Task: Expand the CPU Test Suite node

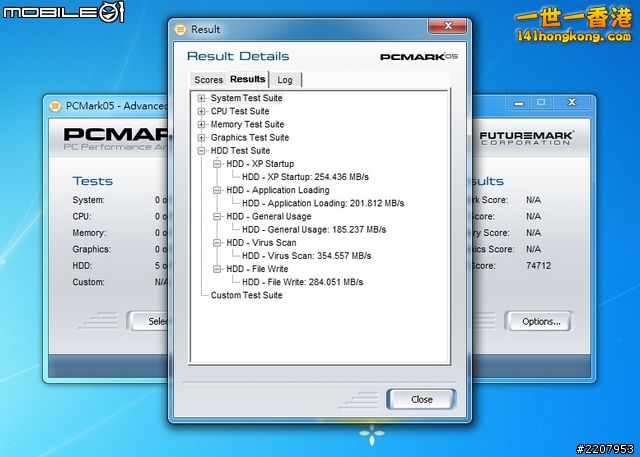Action: tap(202, 111)
